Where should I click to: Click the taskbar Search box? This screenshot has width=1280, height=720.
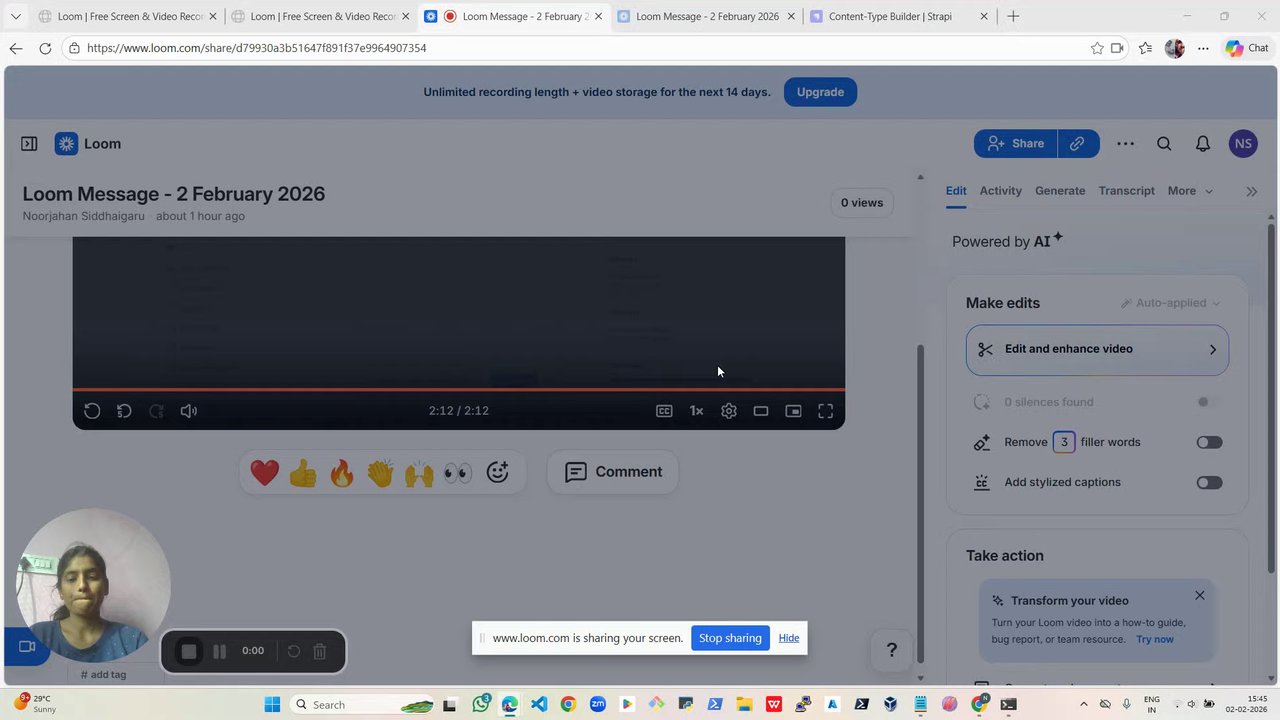pyautogui.click(x=362, y=705)
